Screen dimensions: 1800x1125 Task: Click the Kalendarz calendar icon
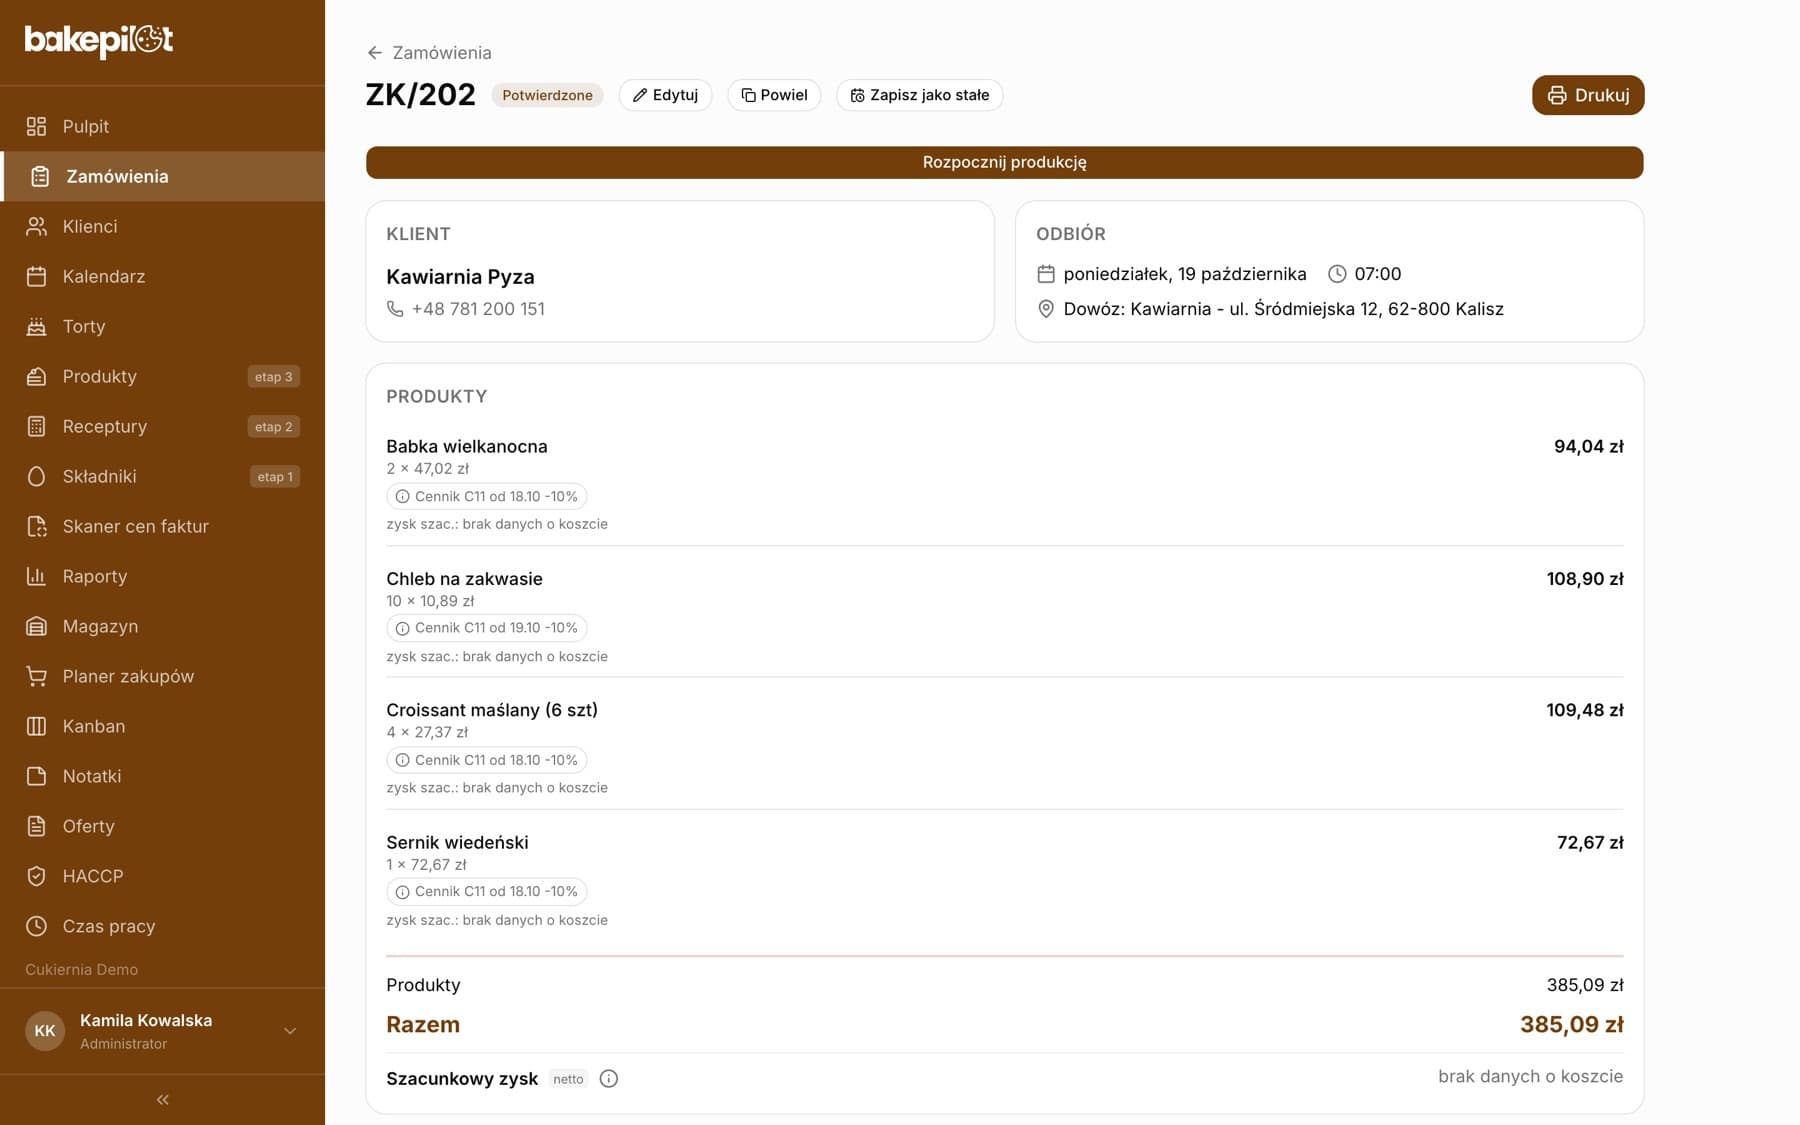pyautogui.click(x=37, y=276)
